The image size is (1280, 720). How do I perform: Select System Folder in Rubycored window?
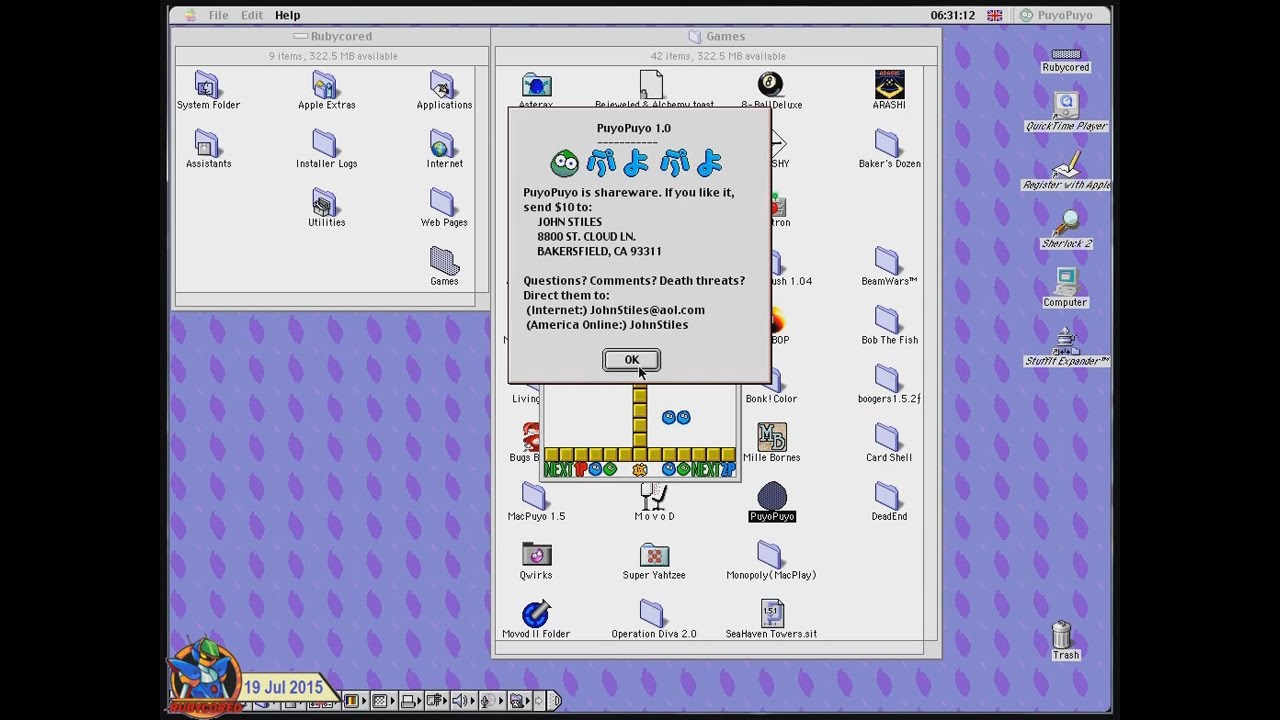point(208,91)
